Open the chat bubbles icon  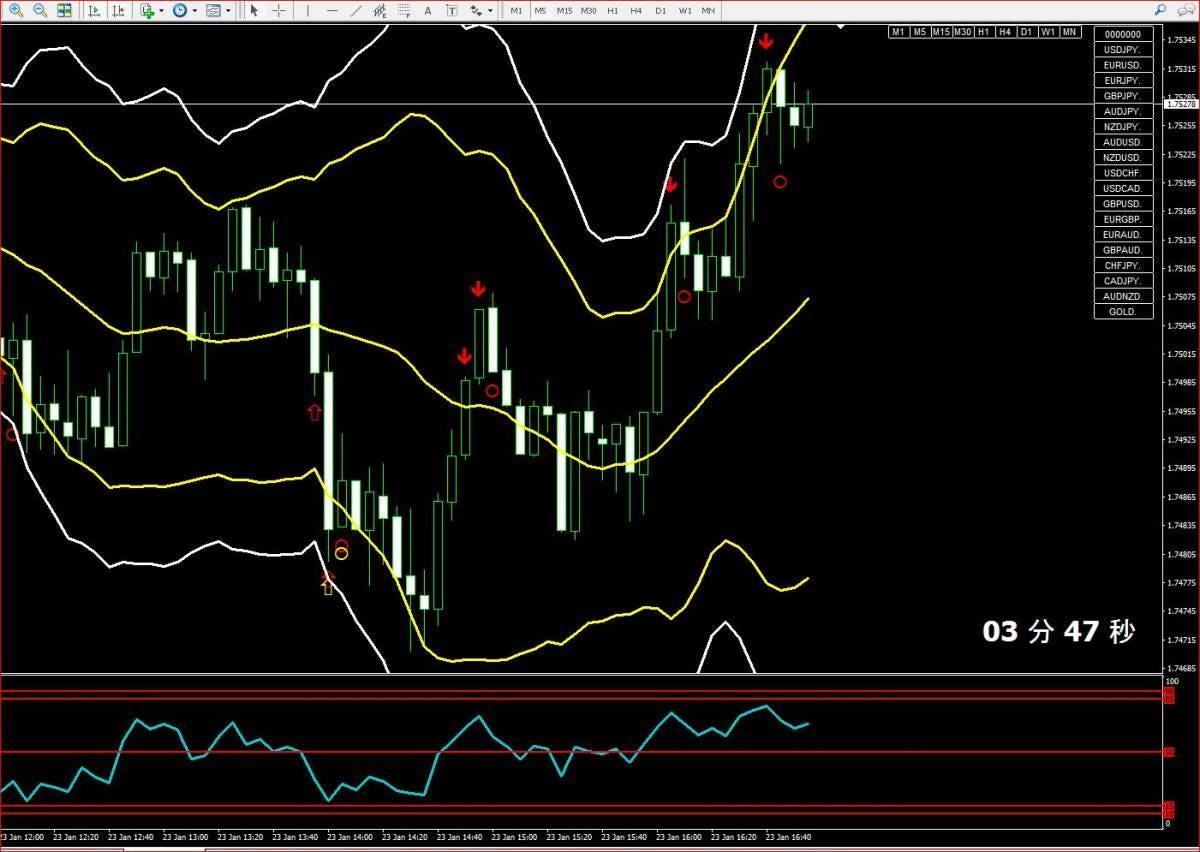click(1184, 10)
